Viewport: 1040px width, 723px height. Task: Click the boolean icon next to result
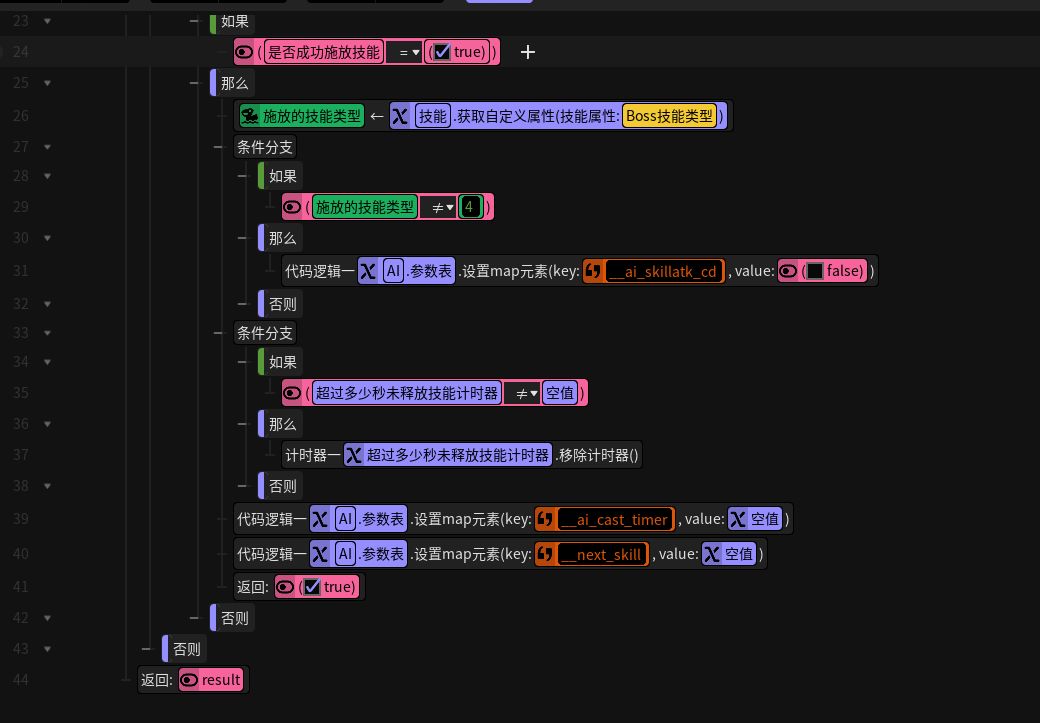click(189, 680)
